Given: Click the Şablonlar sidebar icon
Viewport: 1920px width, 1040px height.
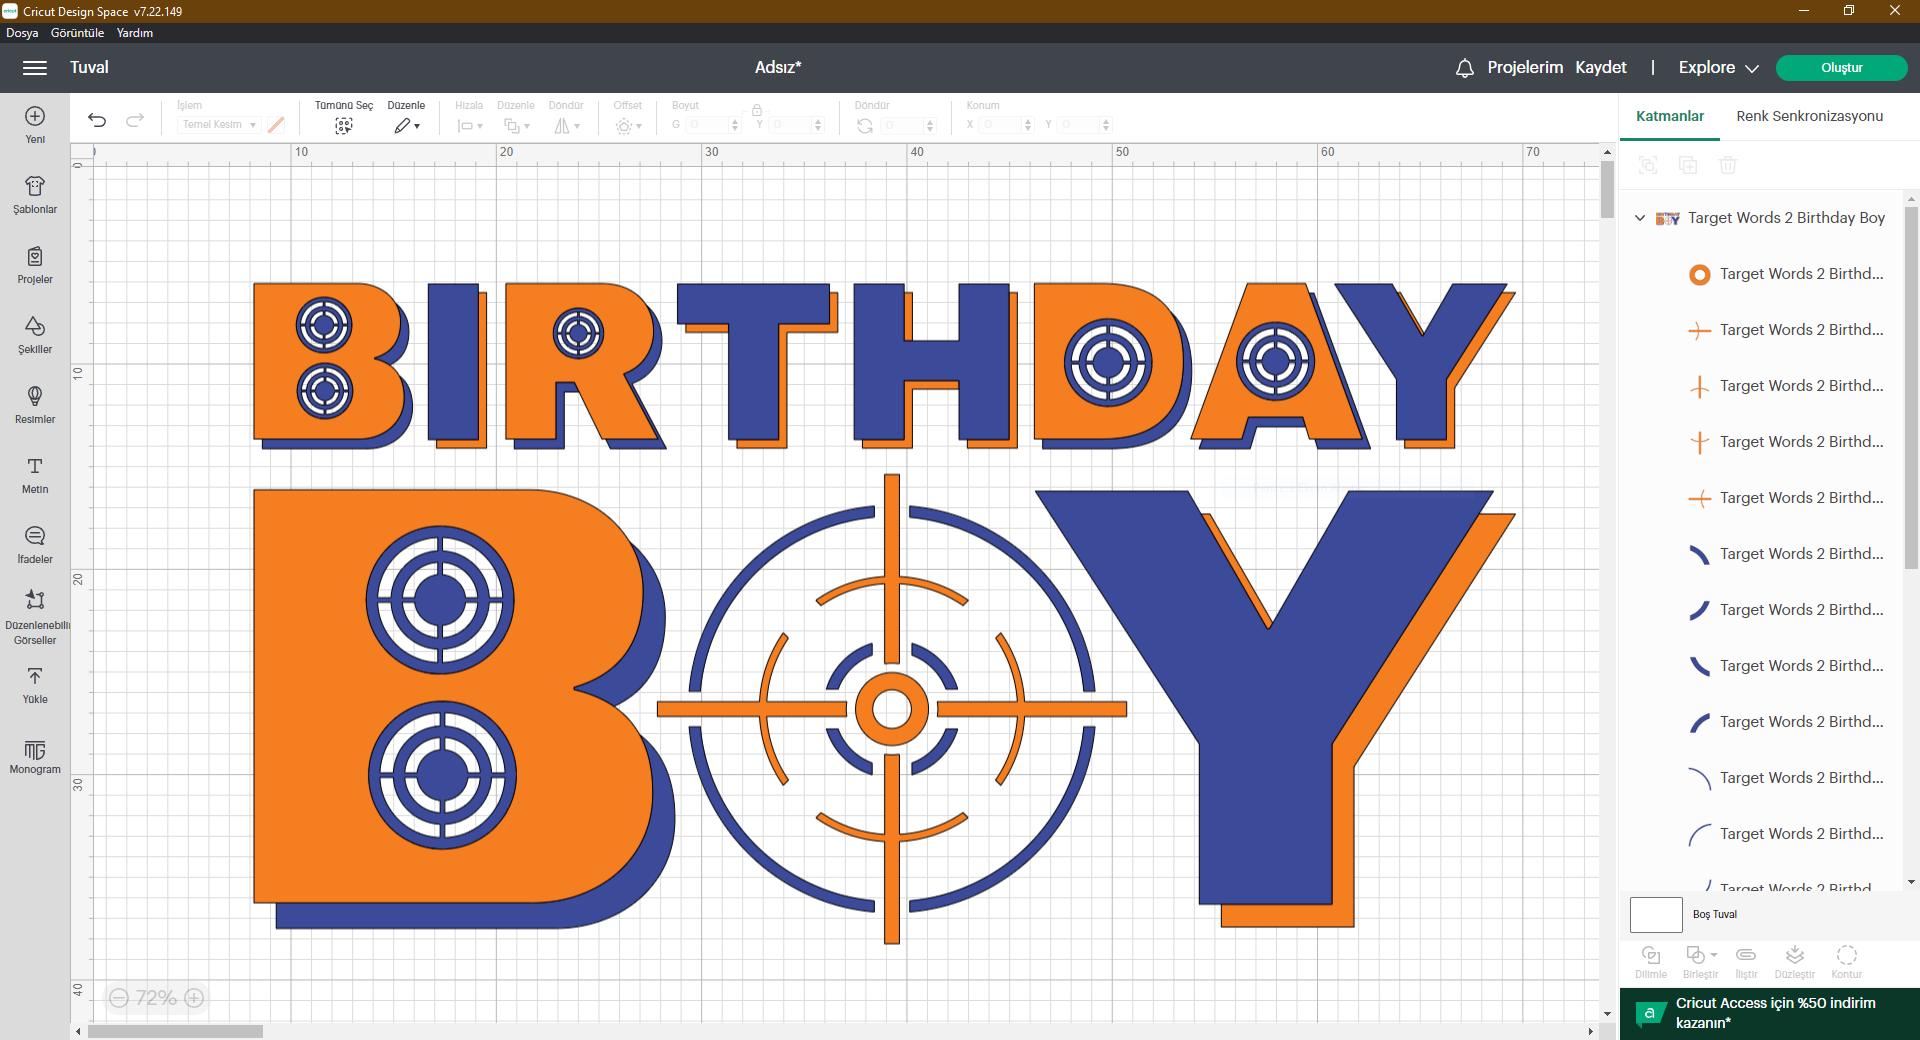Looking at the screenshot, I should [x=34, y=195].
